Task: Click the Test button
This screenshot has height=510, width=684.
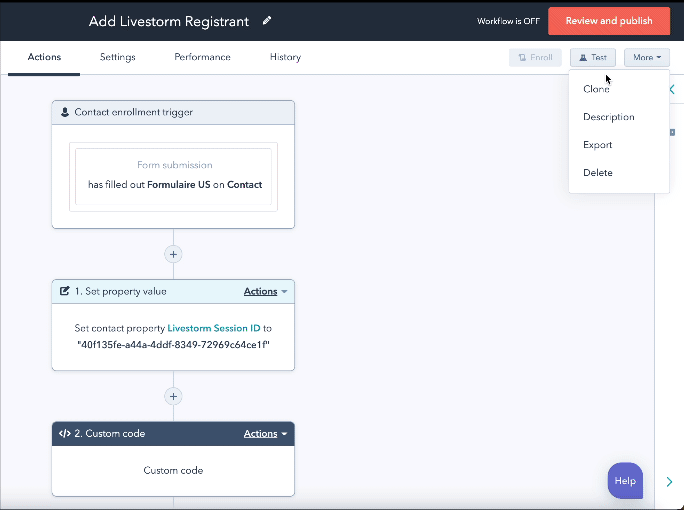Action: click(593, 57)
